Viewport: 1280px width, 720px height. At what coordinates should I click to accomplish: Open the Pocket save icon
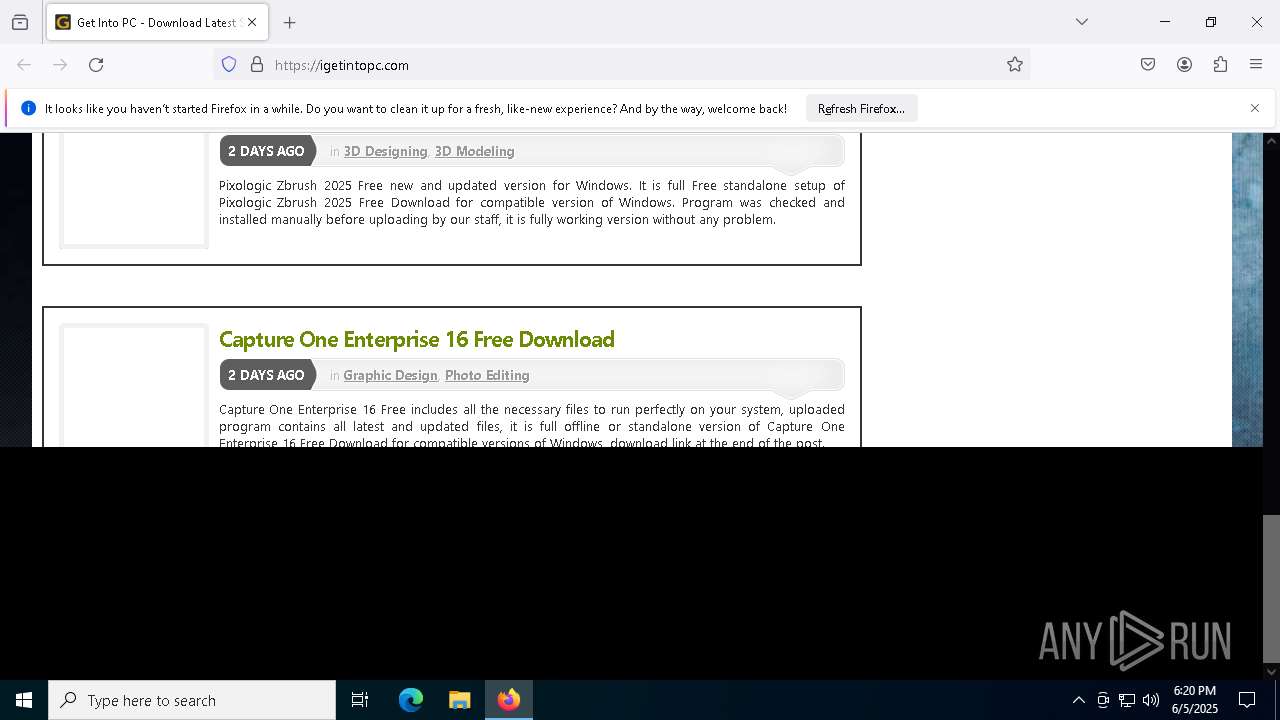coord(1148,65)
